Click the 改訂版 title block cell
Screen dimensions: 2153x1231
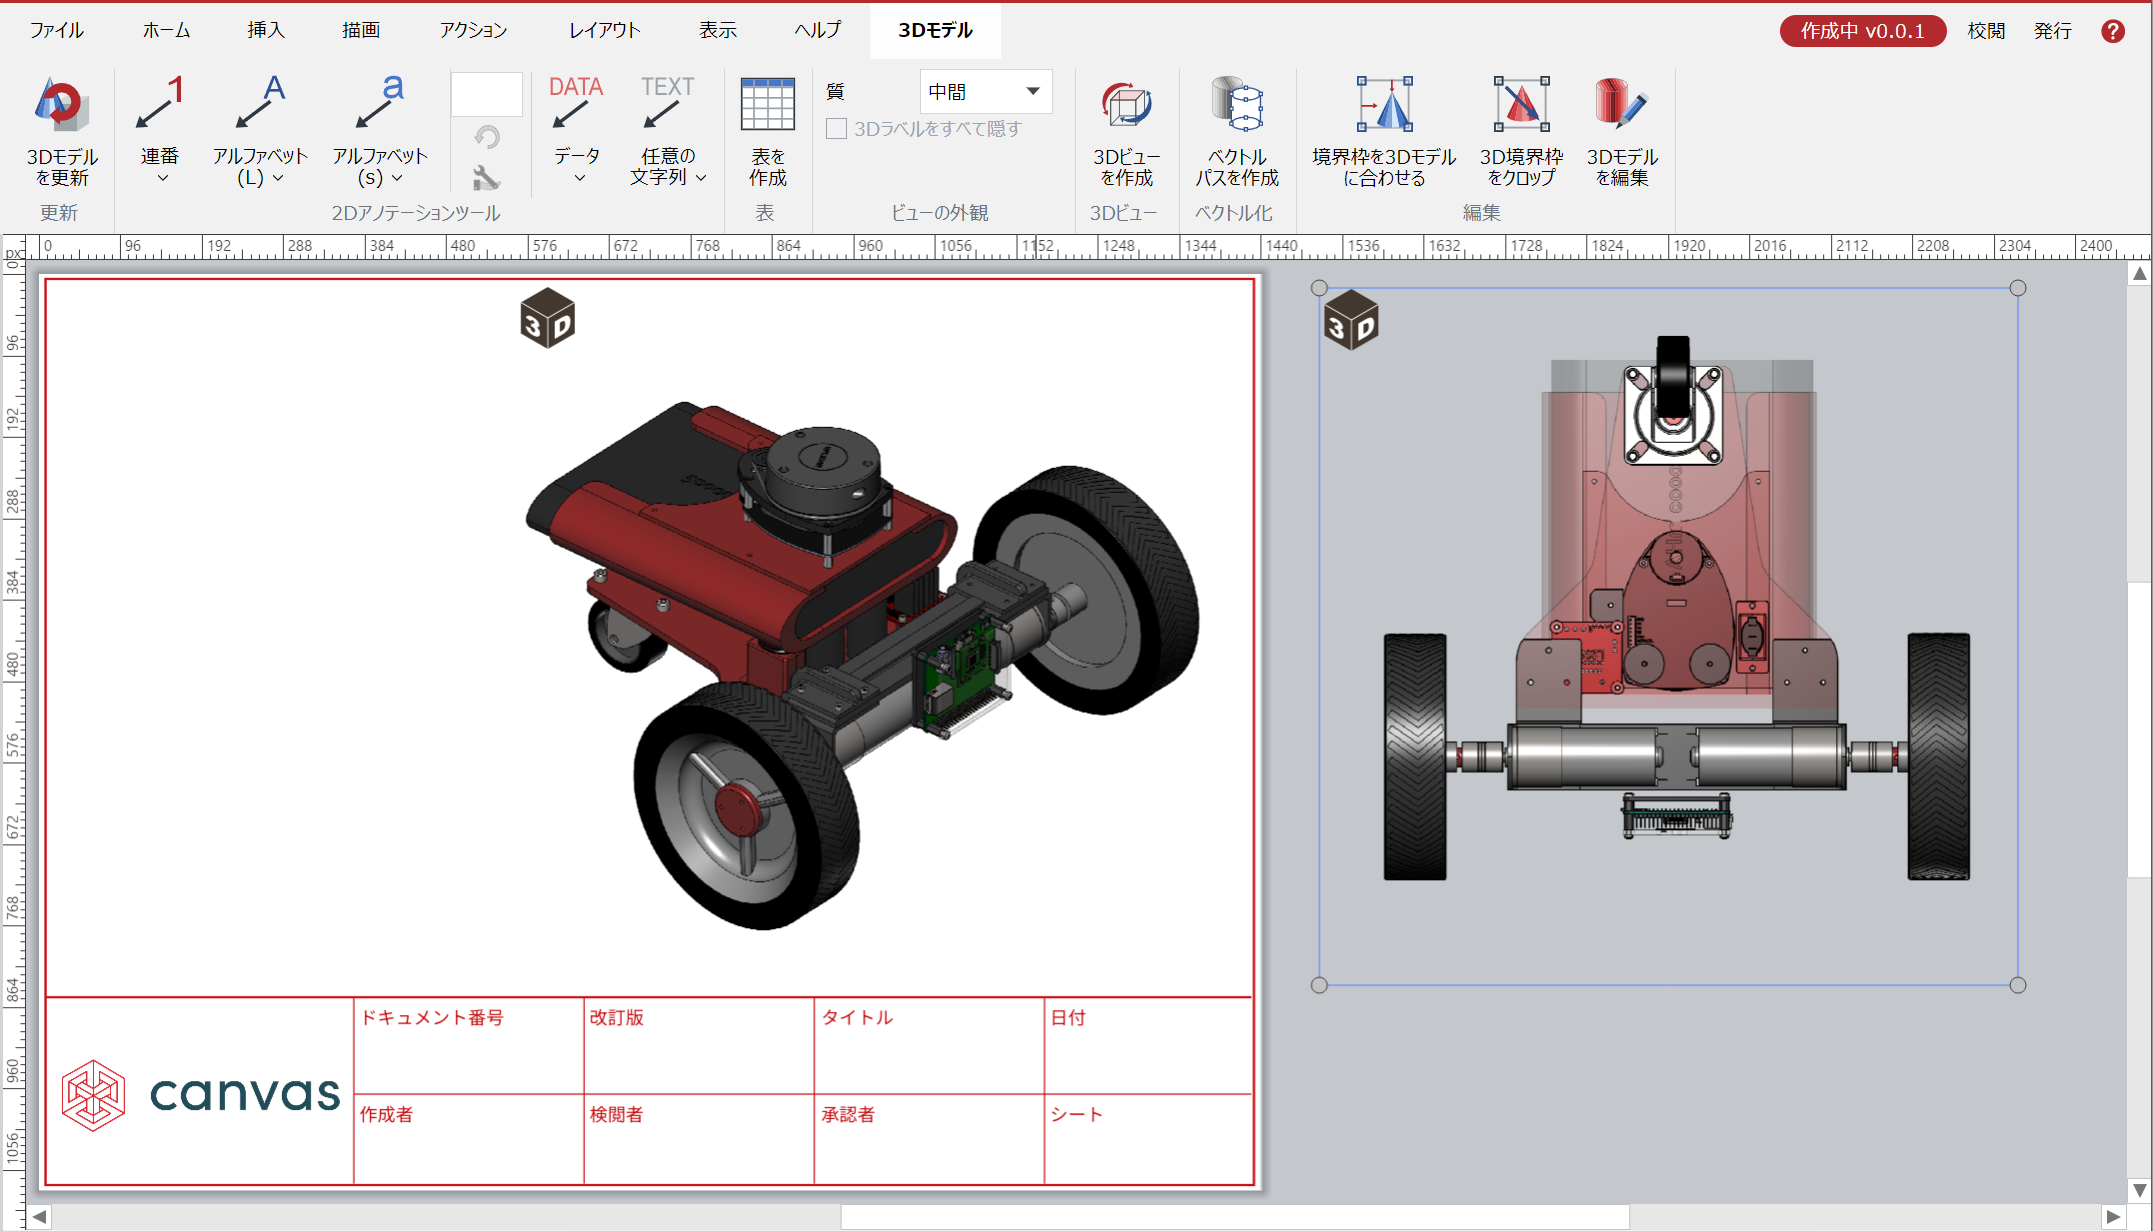pos(699,1045)
